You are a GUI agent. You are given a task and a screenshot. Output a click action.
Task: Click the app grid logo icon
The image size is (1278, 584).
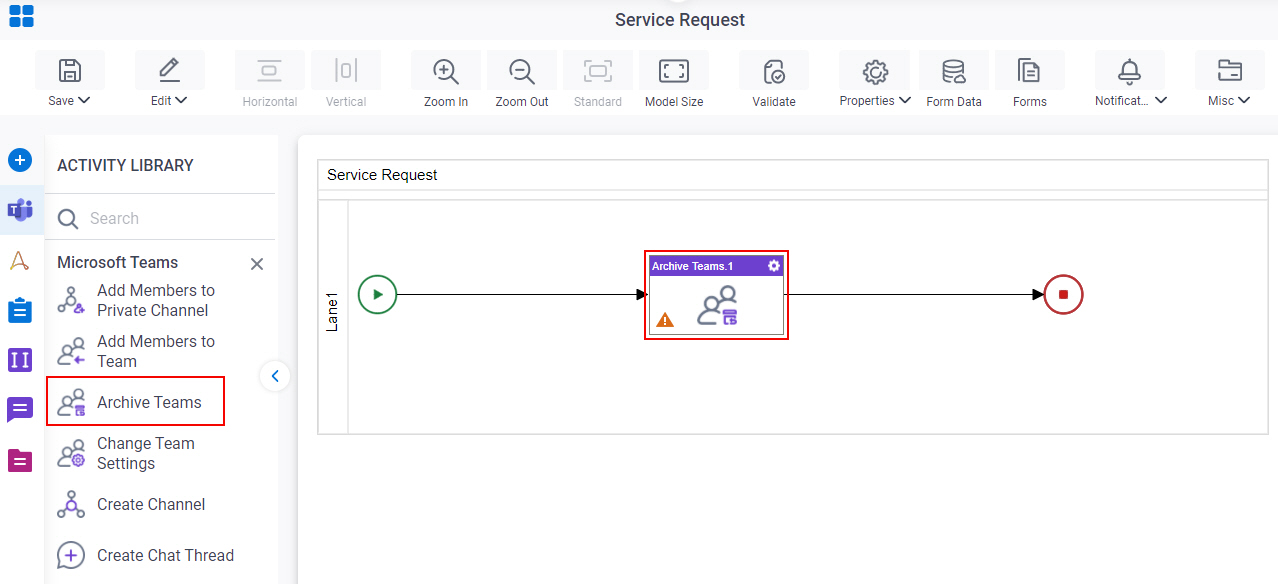tap(21, 16)
